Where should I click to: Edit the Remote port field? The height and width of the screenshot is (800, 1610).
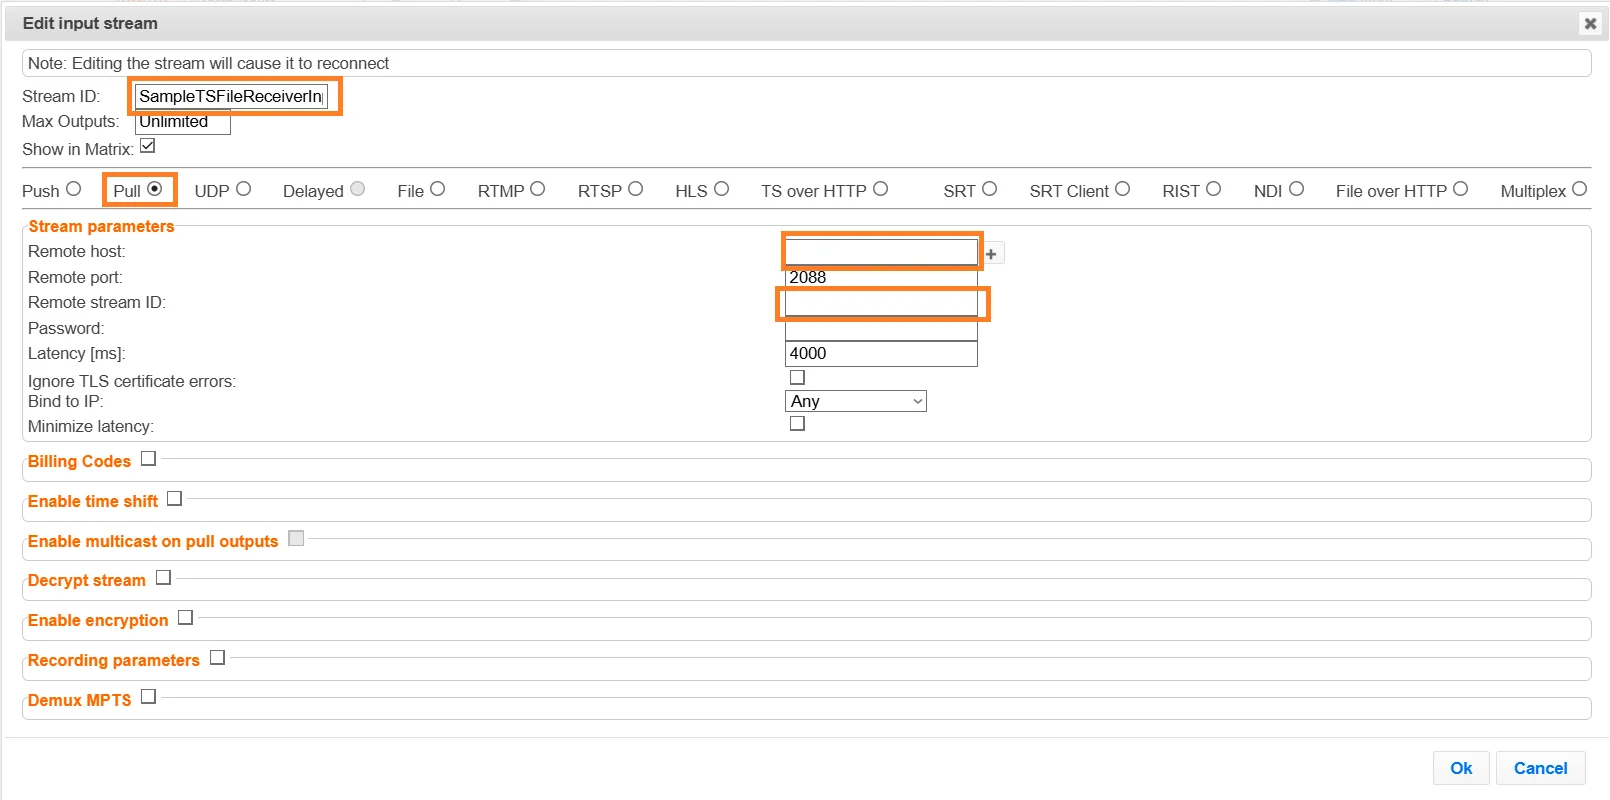pos(881,277)
